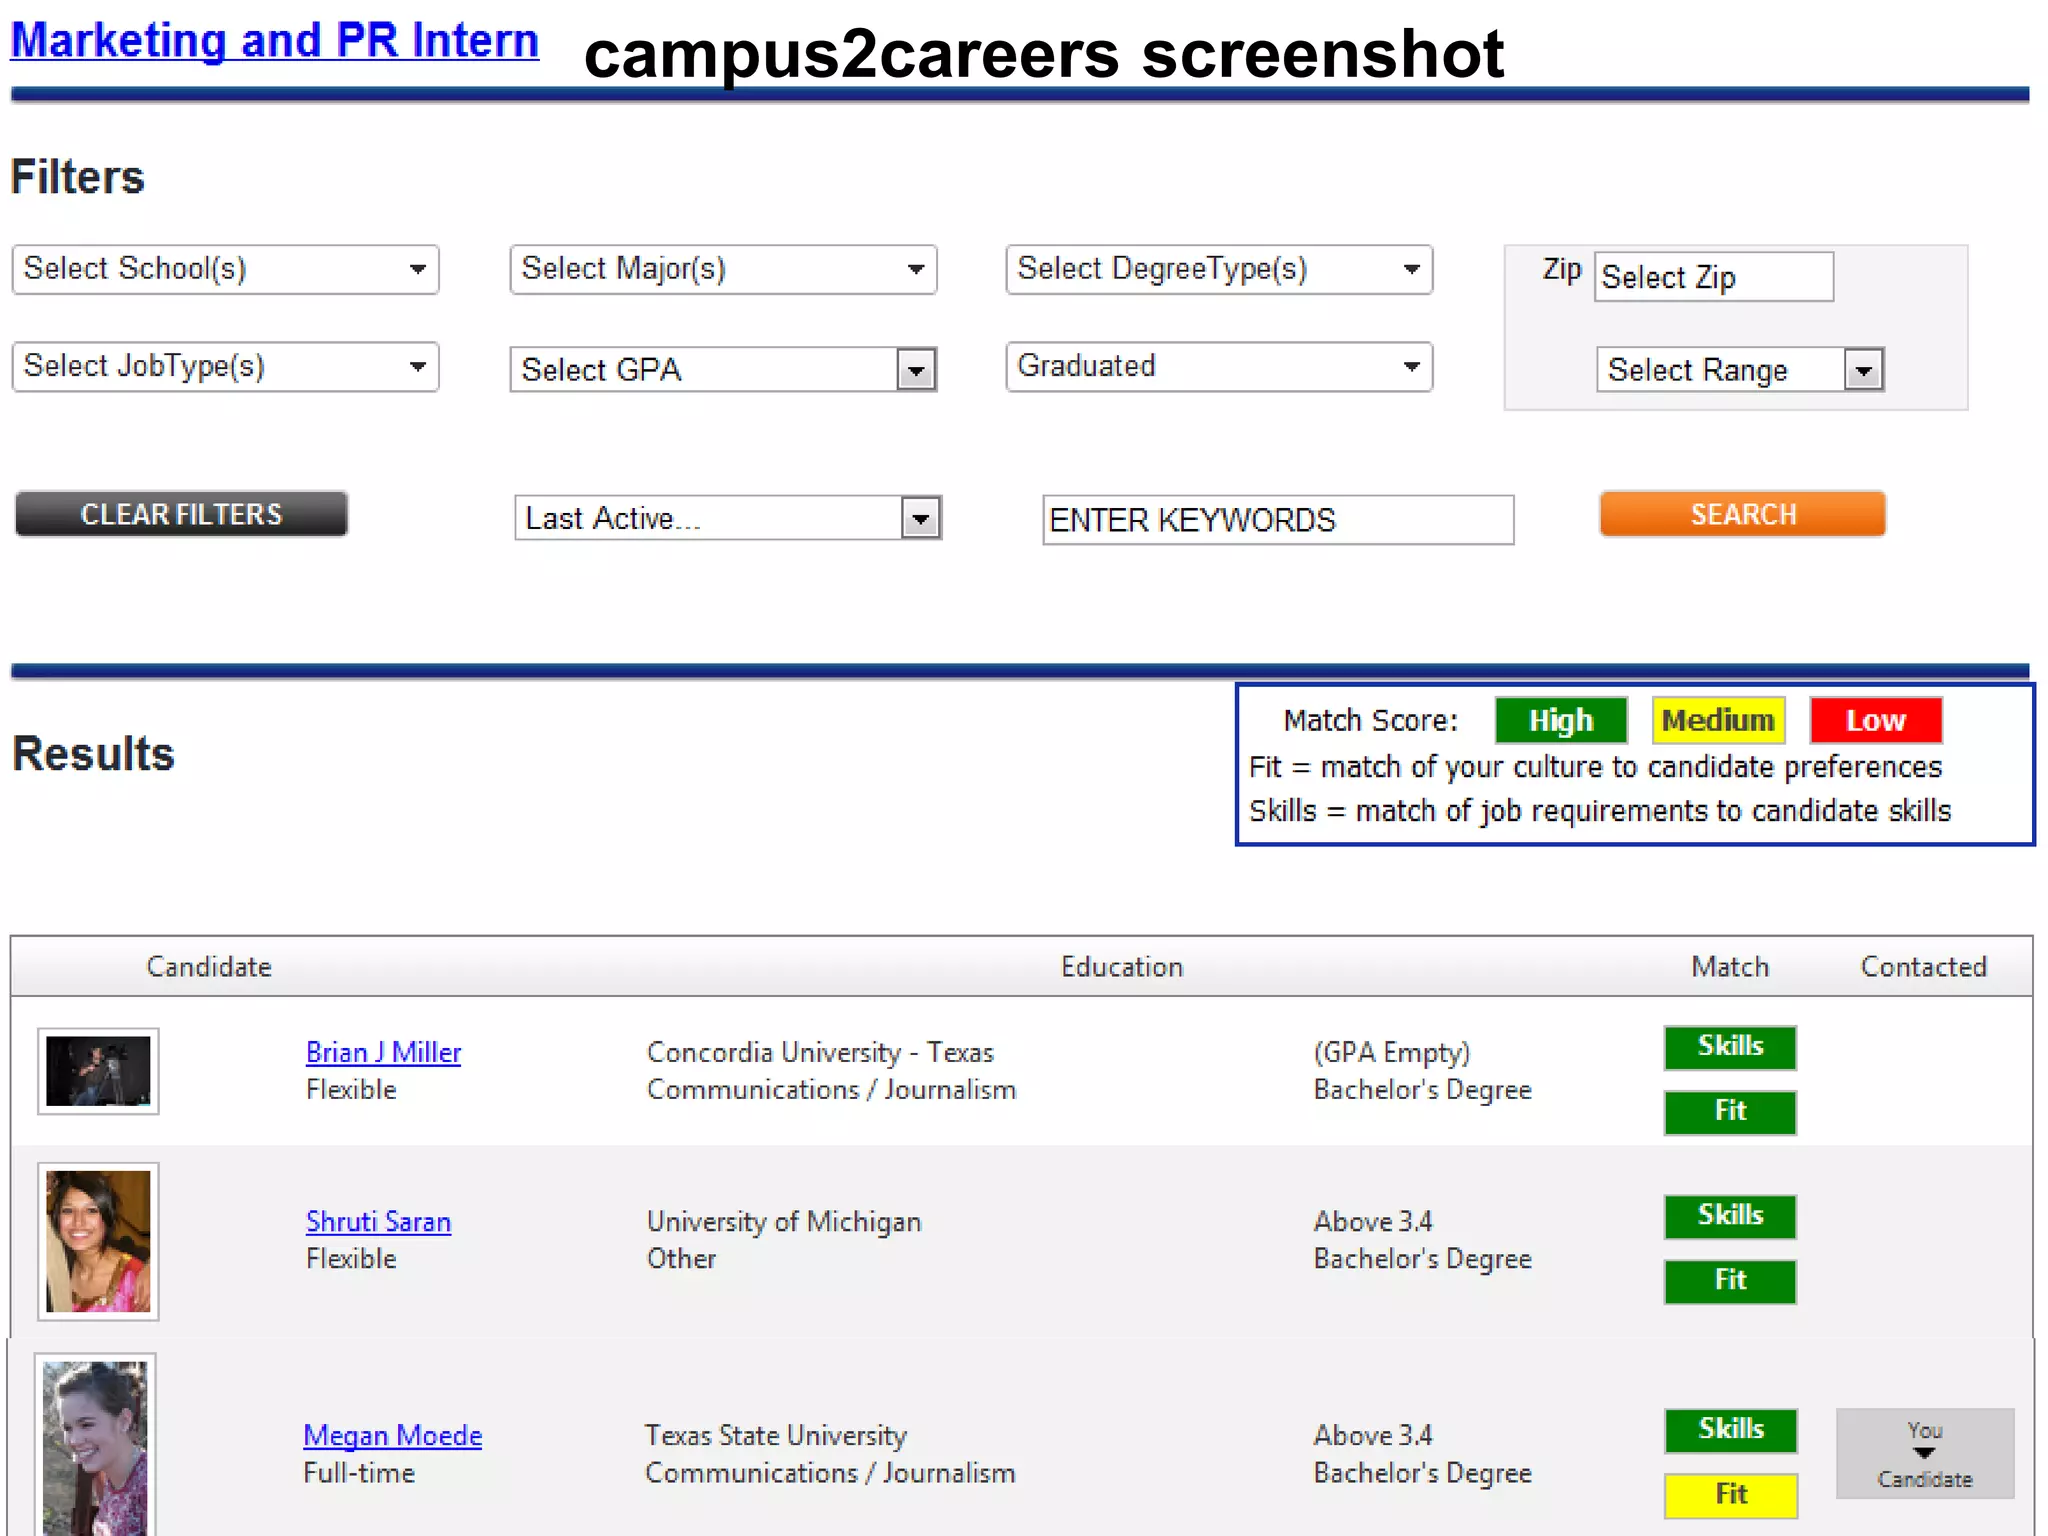
Task: Click the CLEAR FILTERS button
Action: click(182, 514)
